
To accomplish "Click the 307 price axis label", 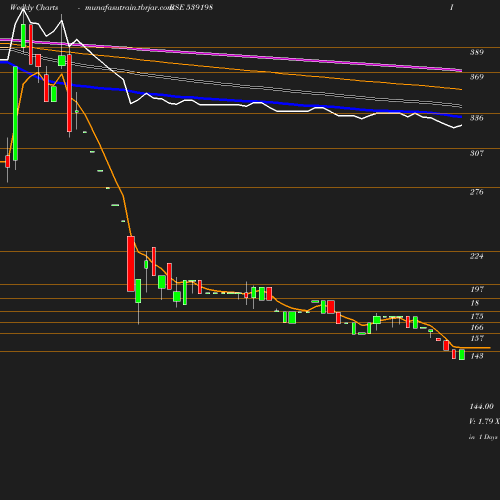I will [x=477, y=153].
